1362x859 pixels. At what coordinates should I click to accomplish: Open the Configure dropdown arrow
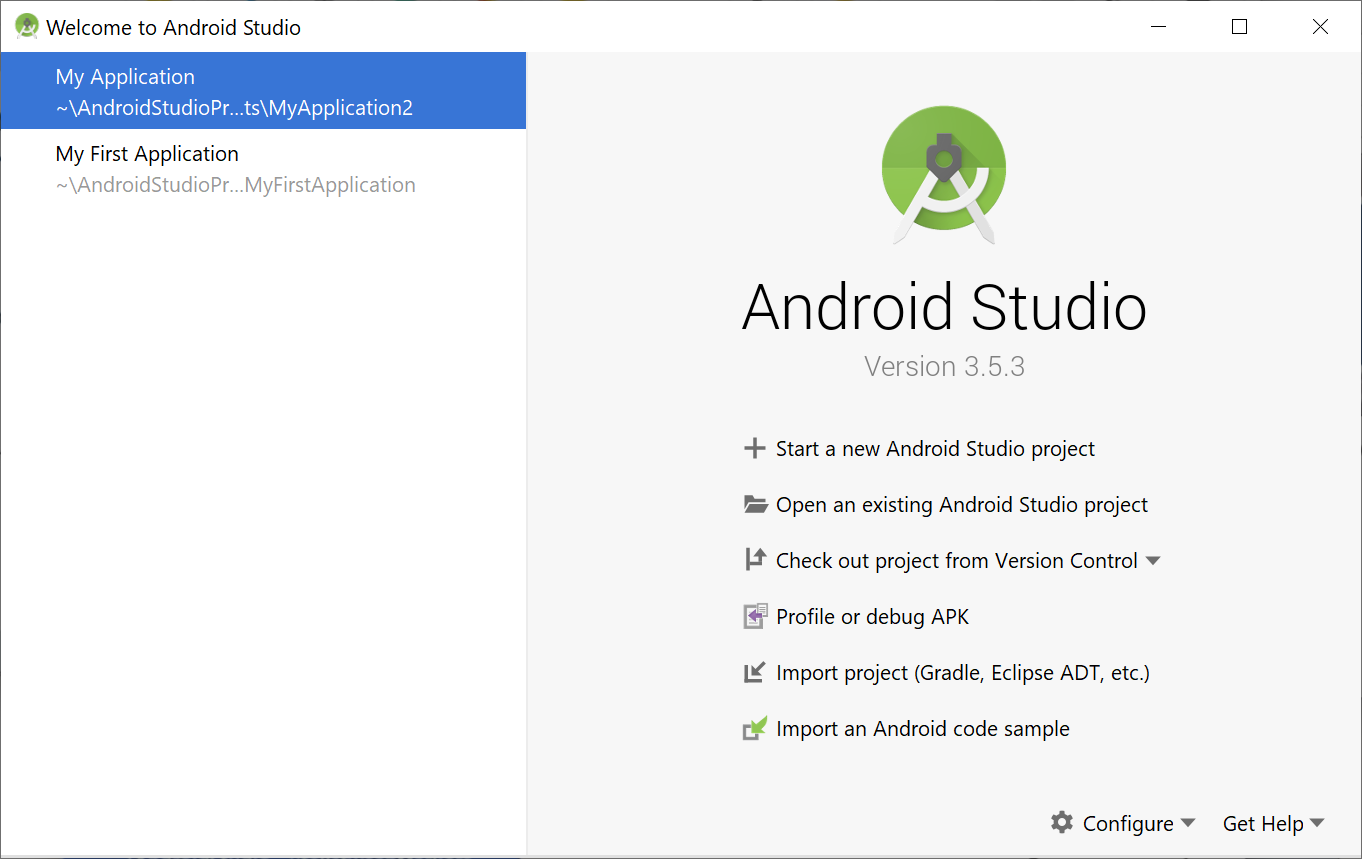pyautogui.click(x=1188, y=823)
